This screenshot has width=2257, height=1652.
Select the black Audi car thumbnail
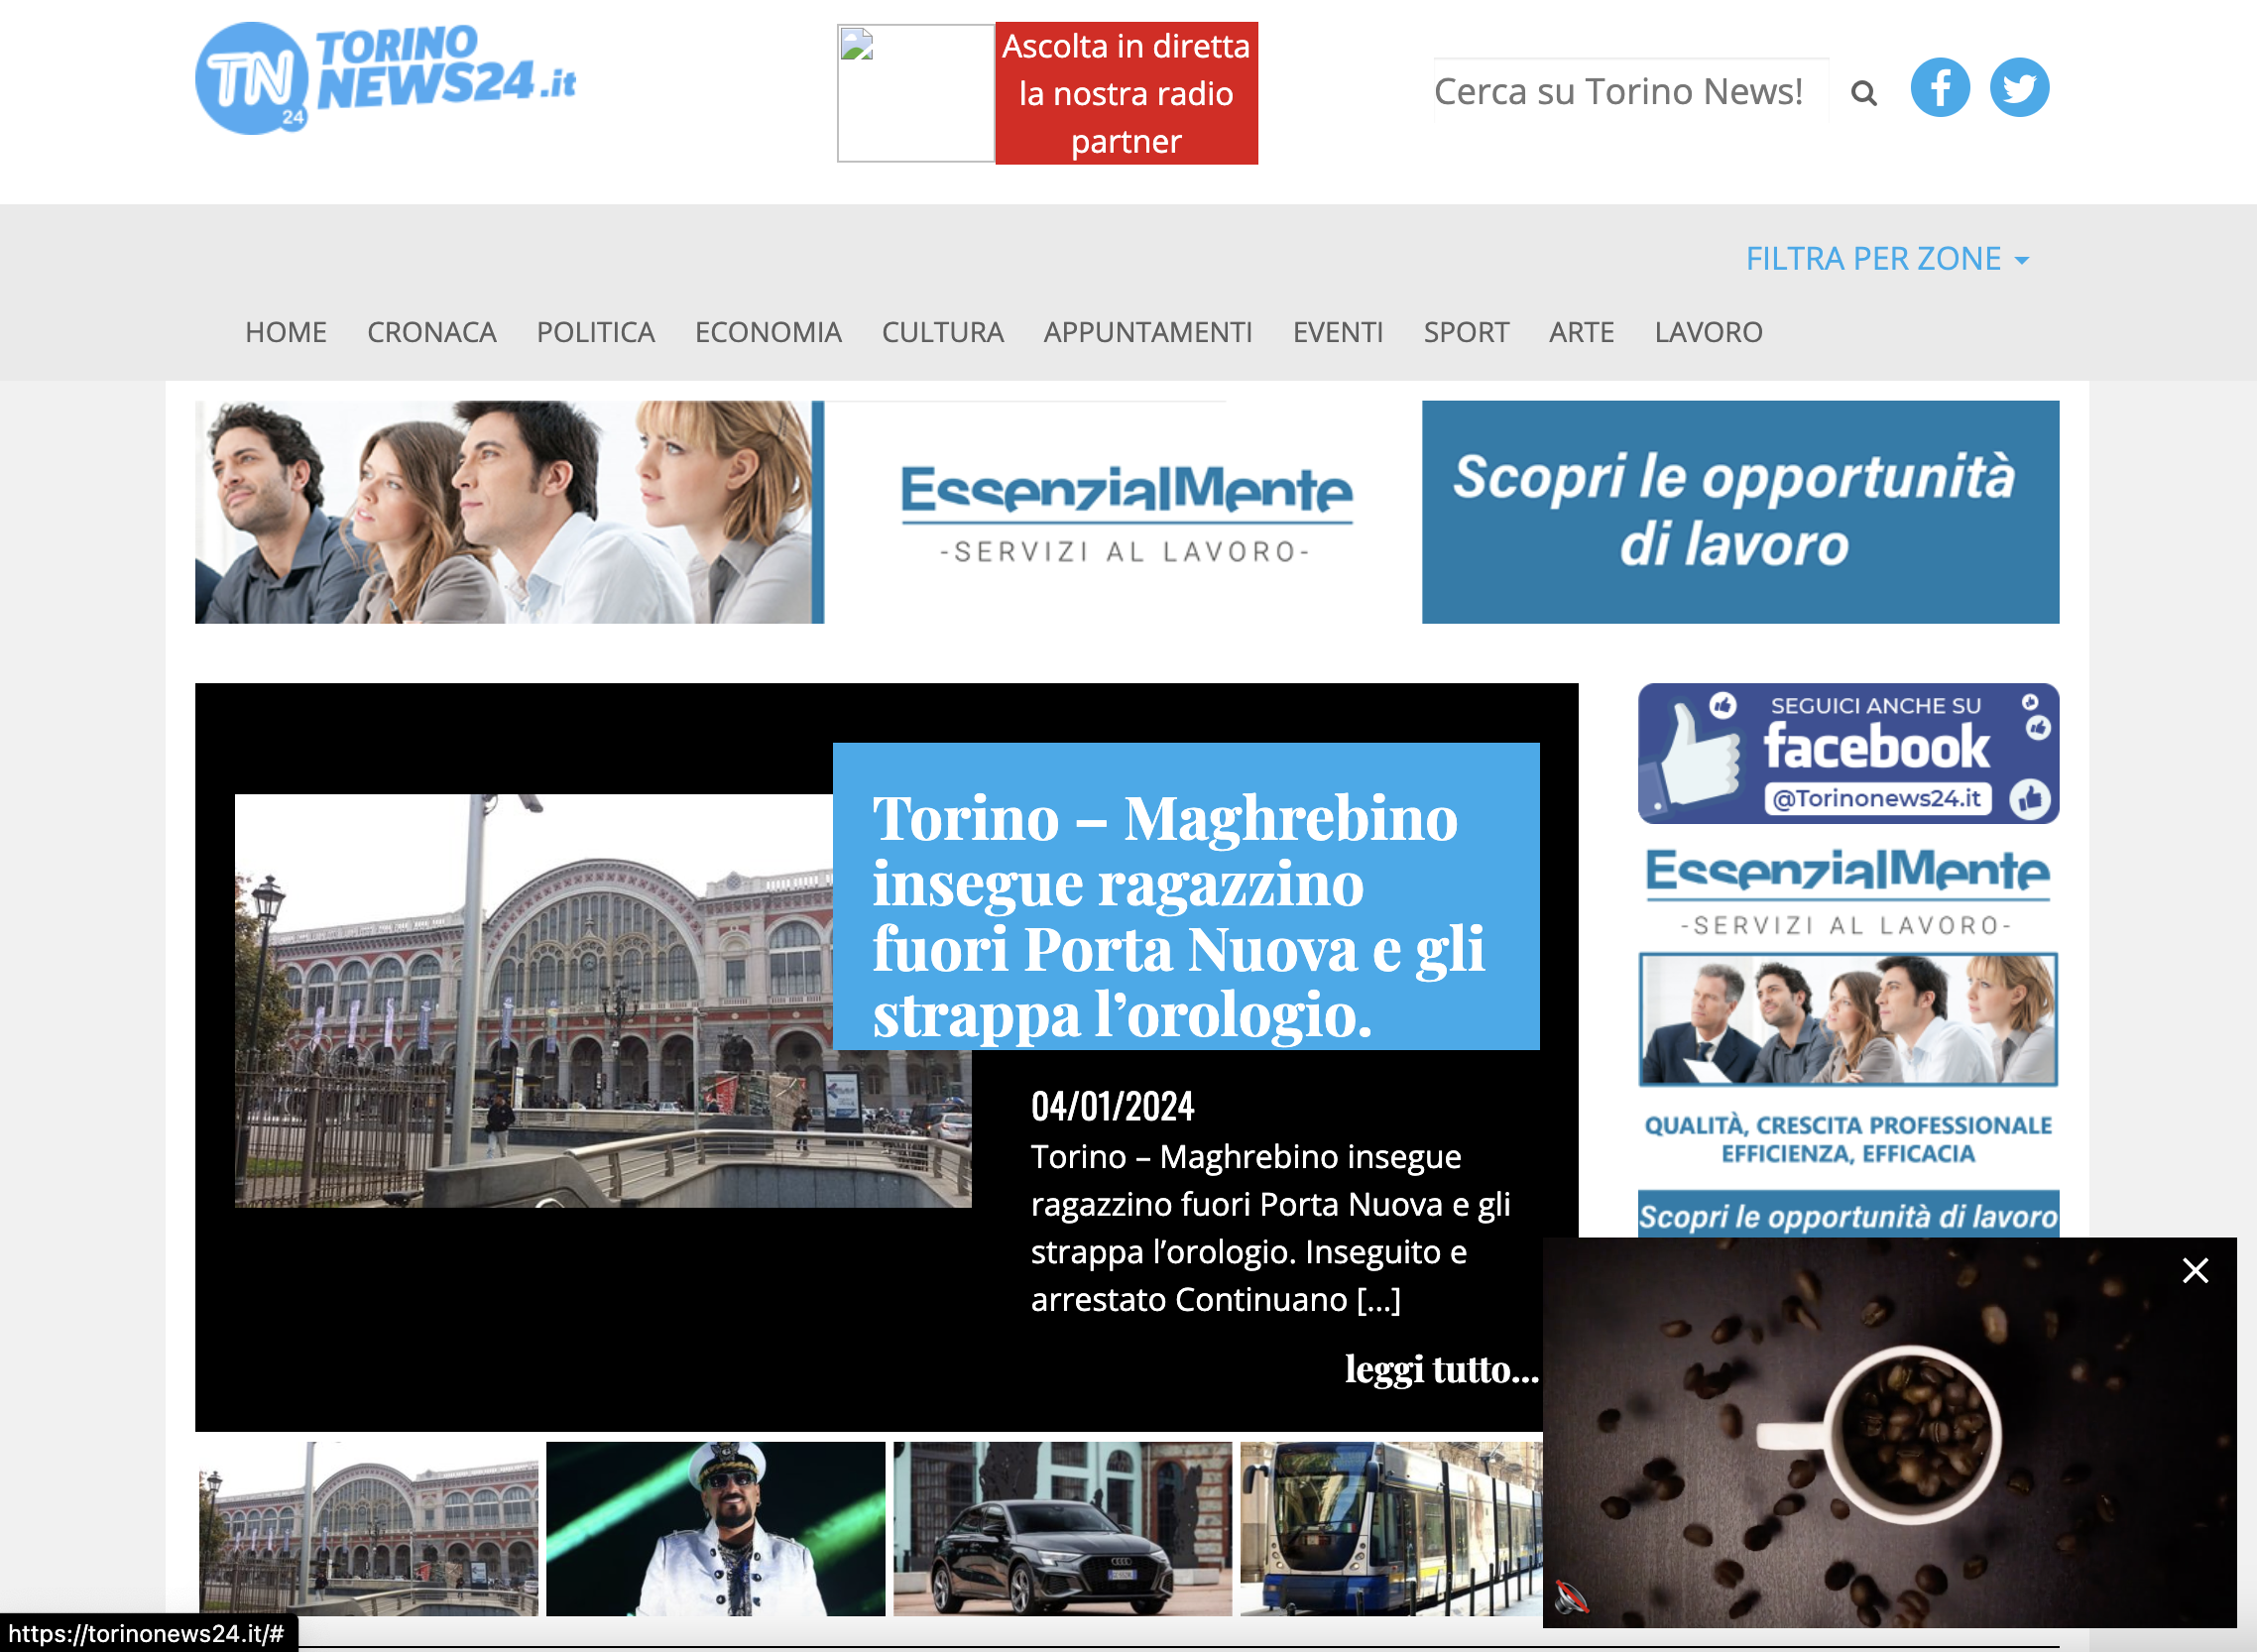[x=1061, y=1528]
